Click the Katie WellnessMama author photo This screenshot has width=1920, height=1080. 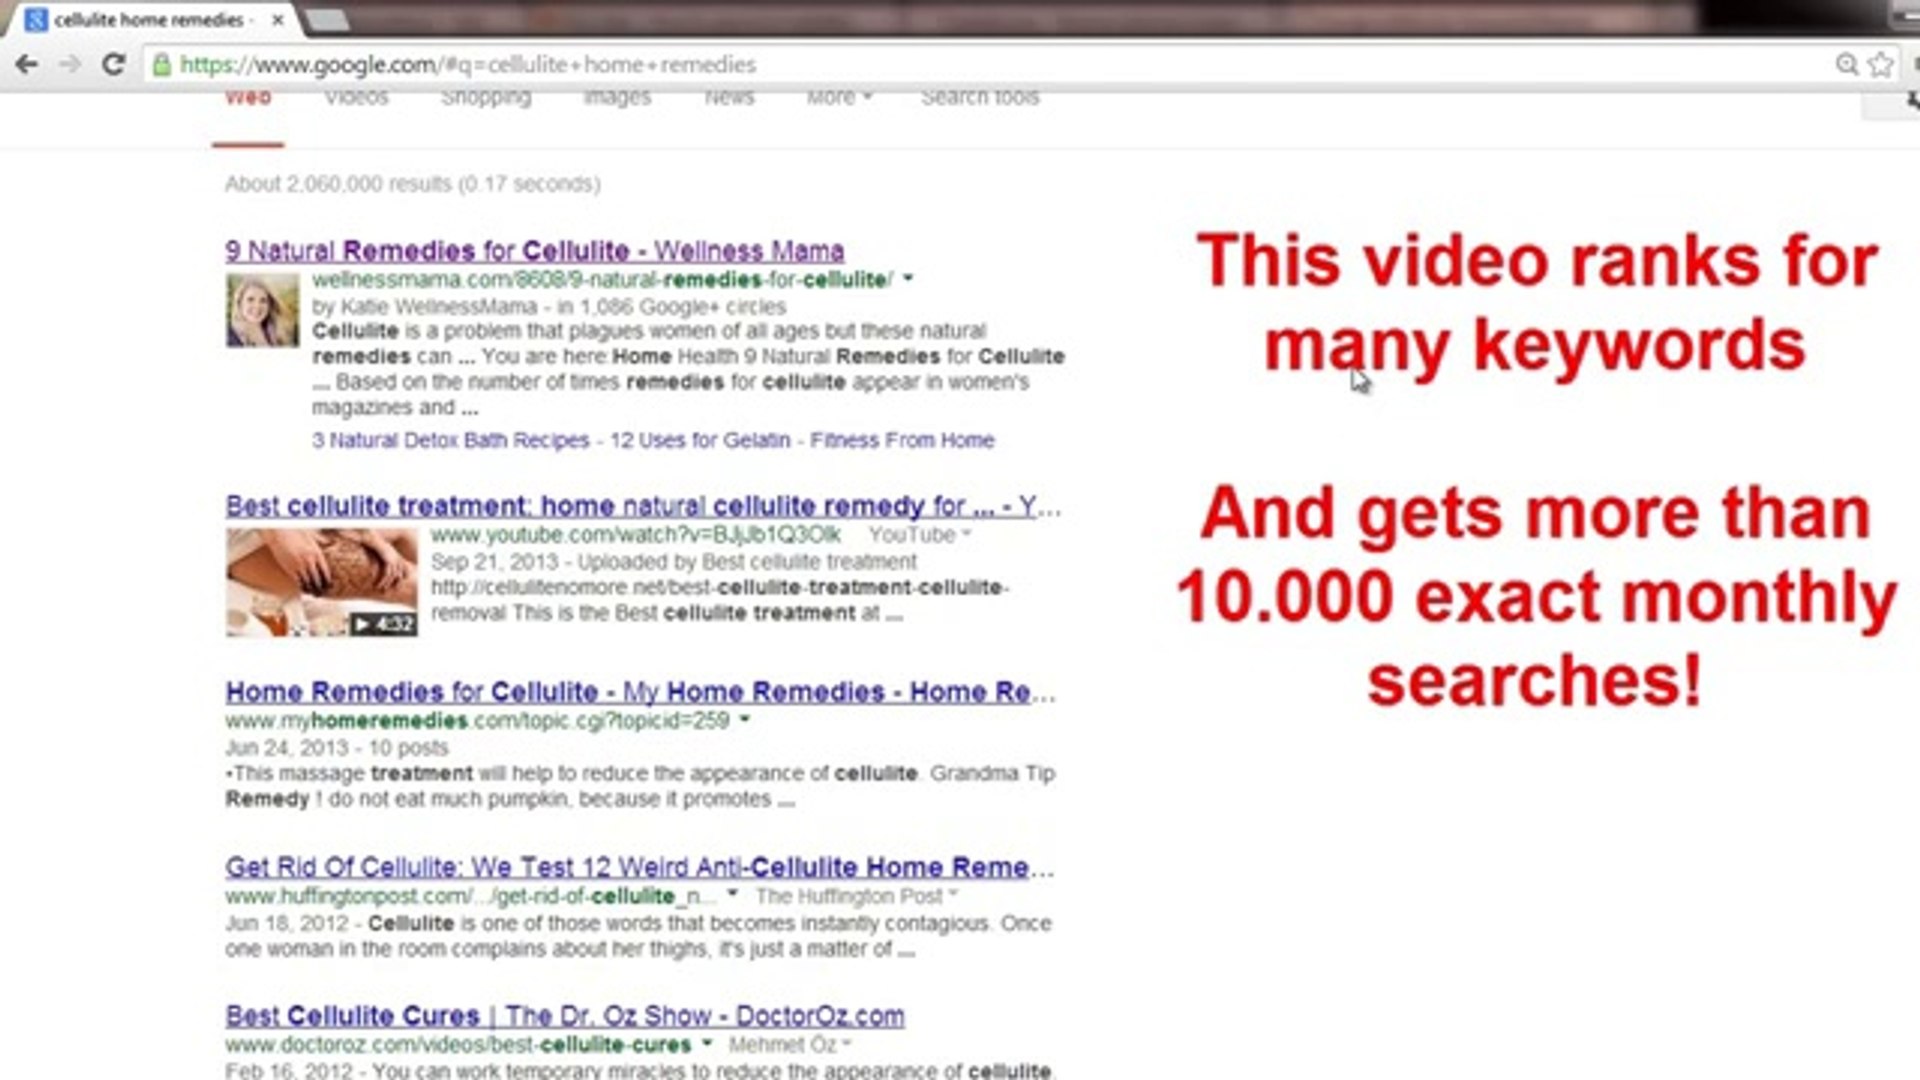pos(262,311)
